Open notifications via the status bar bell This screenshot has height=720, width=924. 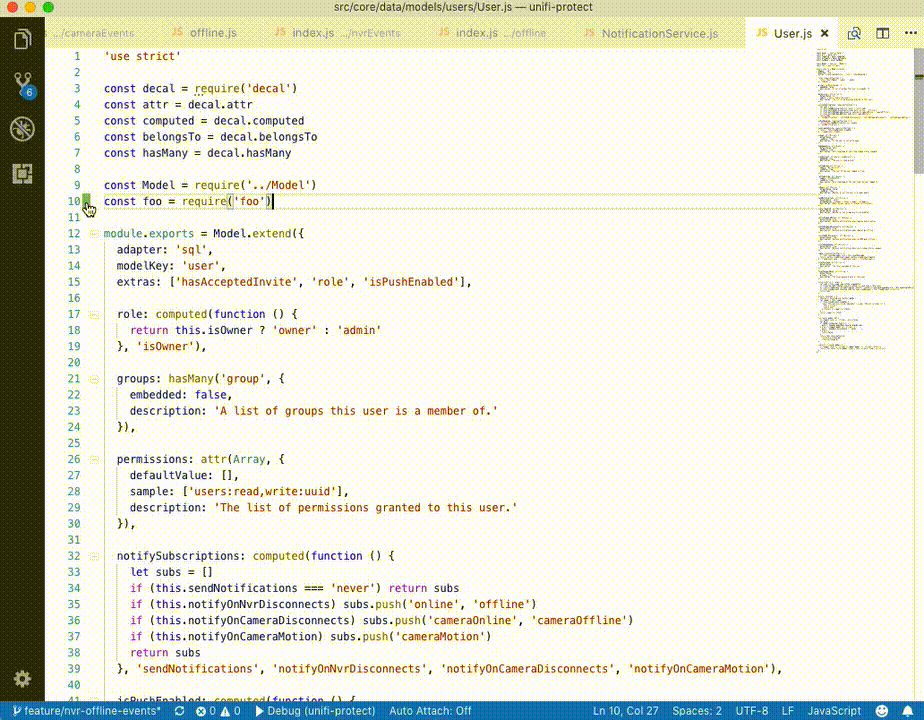[x=908, y=712]
